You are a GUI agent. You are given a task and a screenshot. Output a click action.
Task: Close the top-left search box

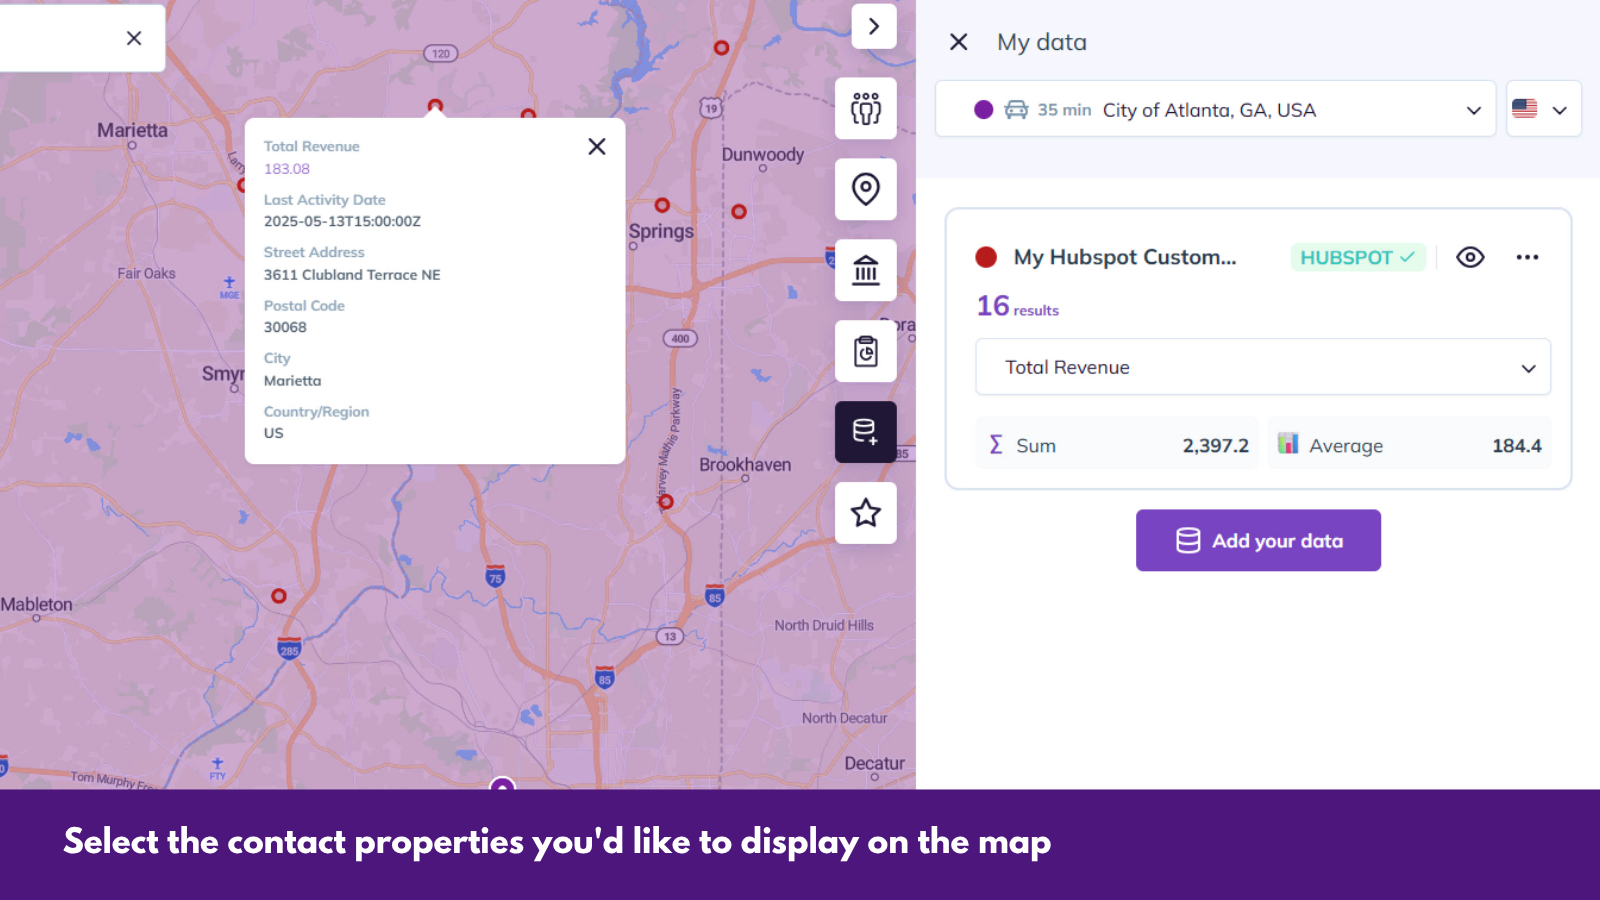coord(134,38)
